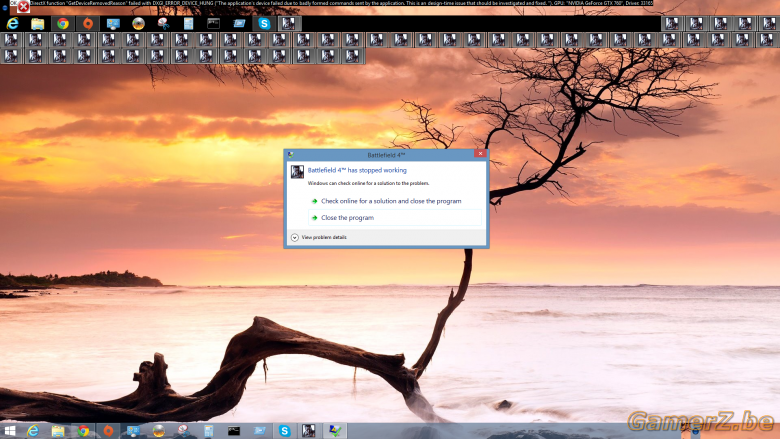Image resolution: width=780 pixels, height=439 pixels.
Task: Click the Battlefield 4 icon right of Skype in black bar
Action: point(289,23)
